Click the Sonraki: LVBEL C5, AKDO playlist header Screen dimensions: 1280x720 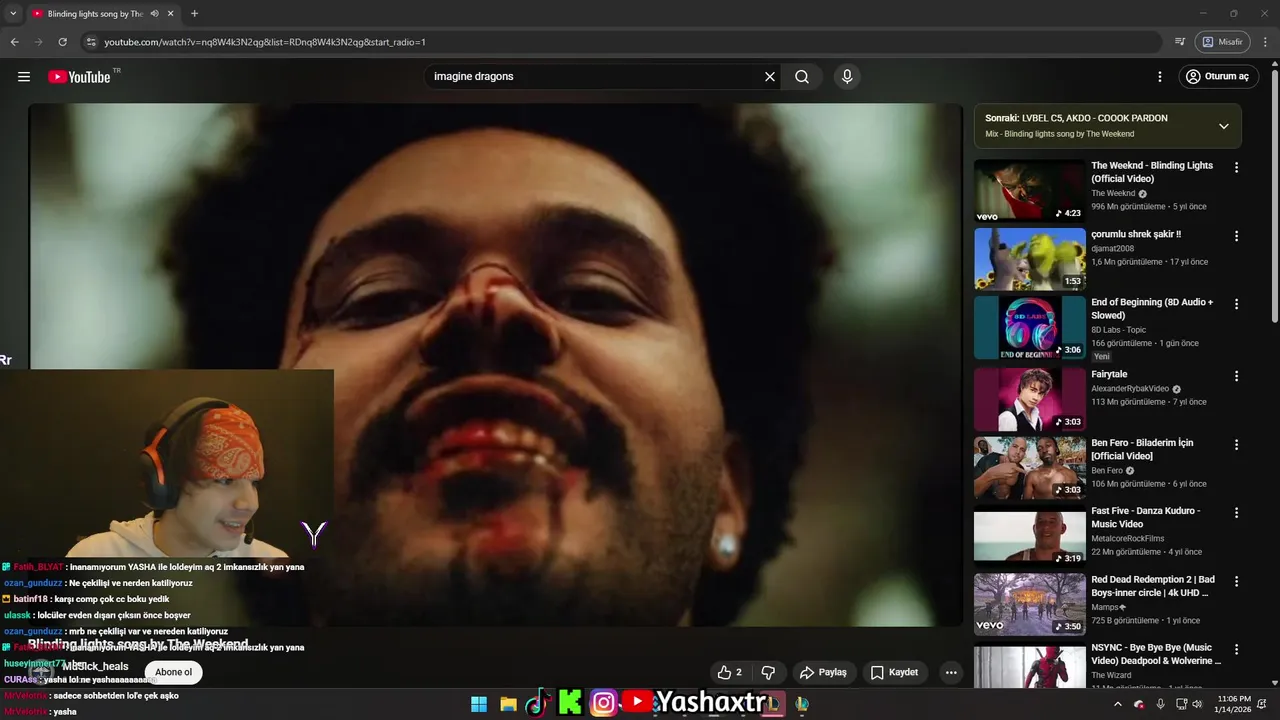[1108, 126]
